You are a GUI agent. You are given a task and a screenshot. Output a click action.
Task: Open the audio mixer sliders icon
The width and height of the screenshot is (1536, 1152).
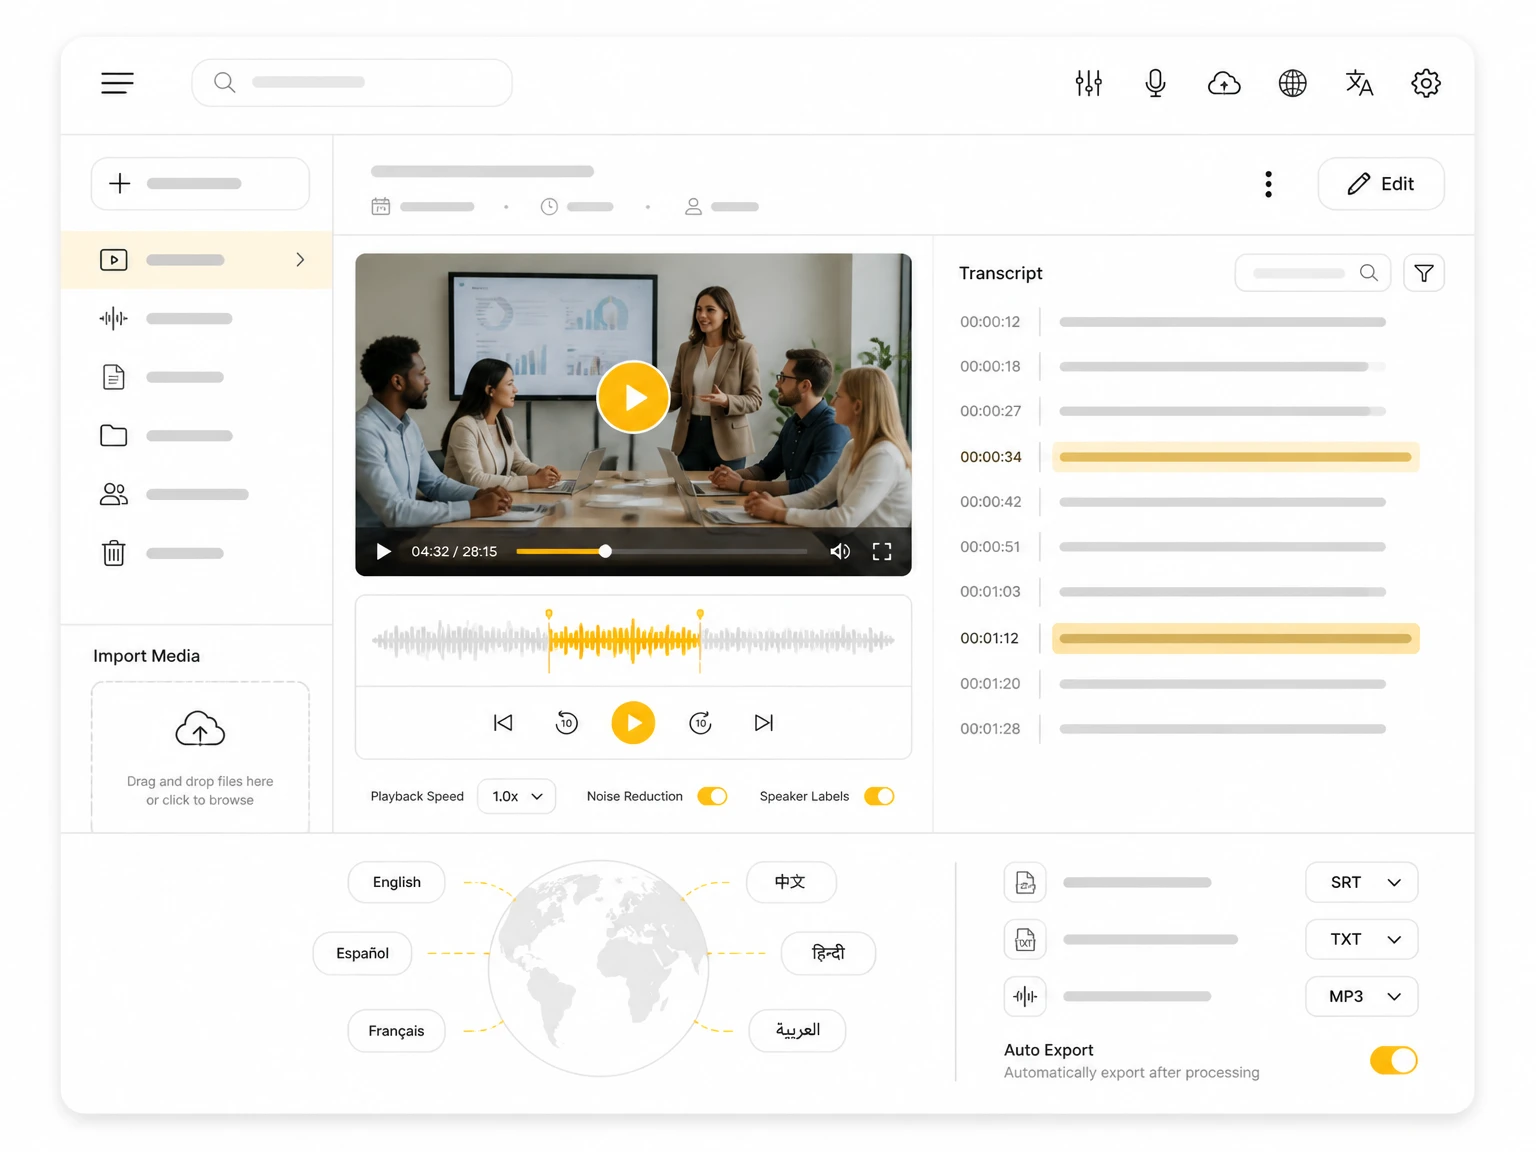[x=1088, y=83]
